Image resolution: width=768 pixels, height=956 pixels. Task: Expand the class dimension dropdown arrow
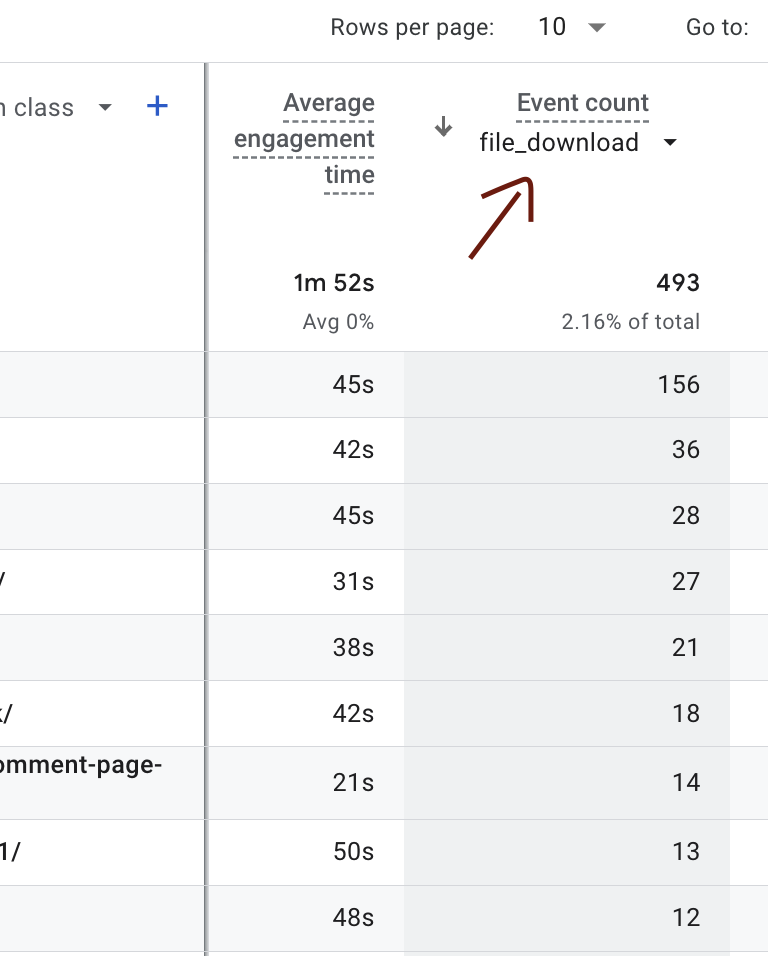point(105,107)
